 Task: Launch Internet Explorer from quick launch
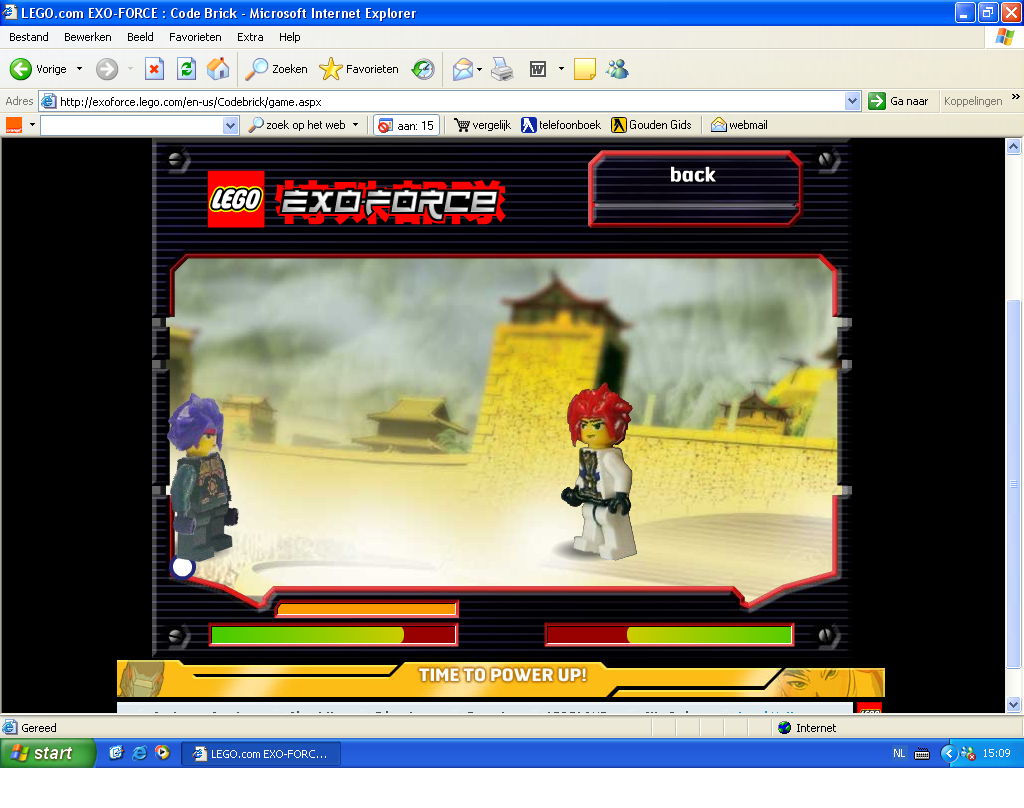click(x=139, y=753)
